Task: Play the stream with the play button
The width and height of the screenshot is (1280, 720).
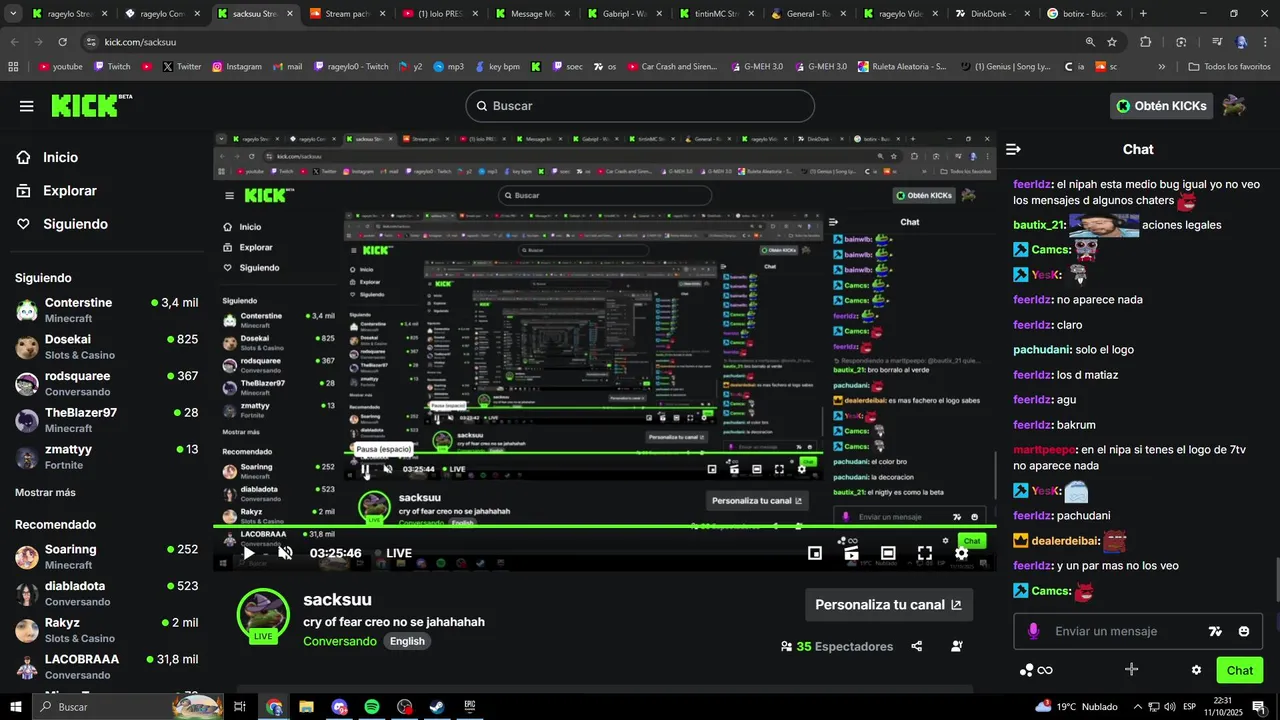Action: tap(249, 553)
